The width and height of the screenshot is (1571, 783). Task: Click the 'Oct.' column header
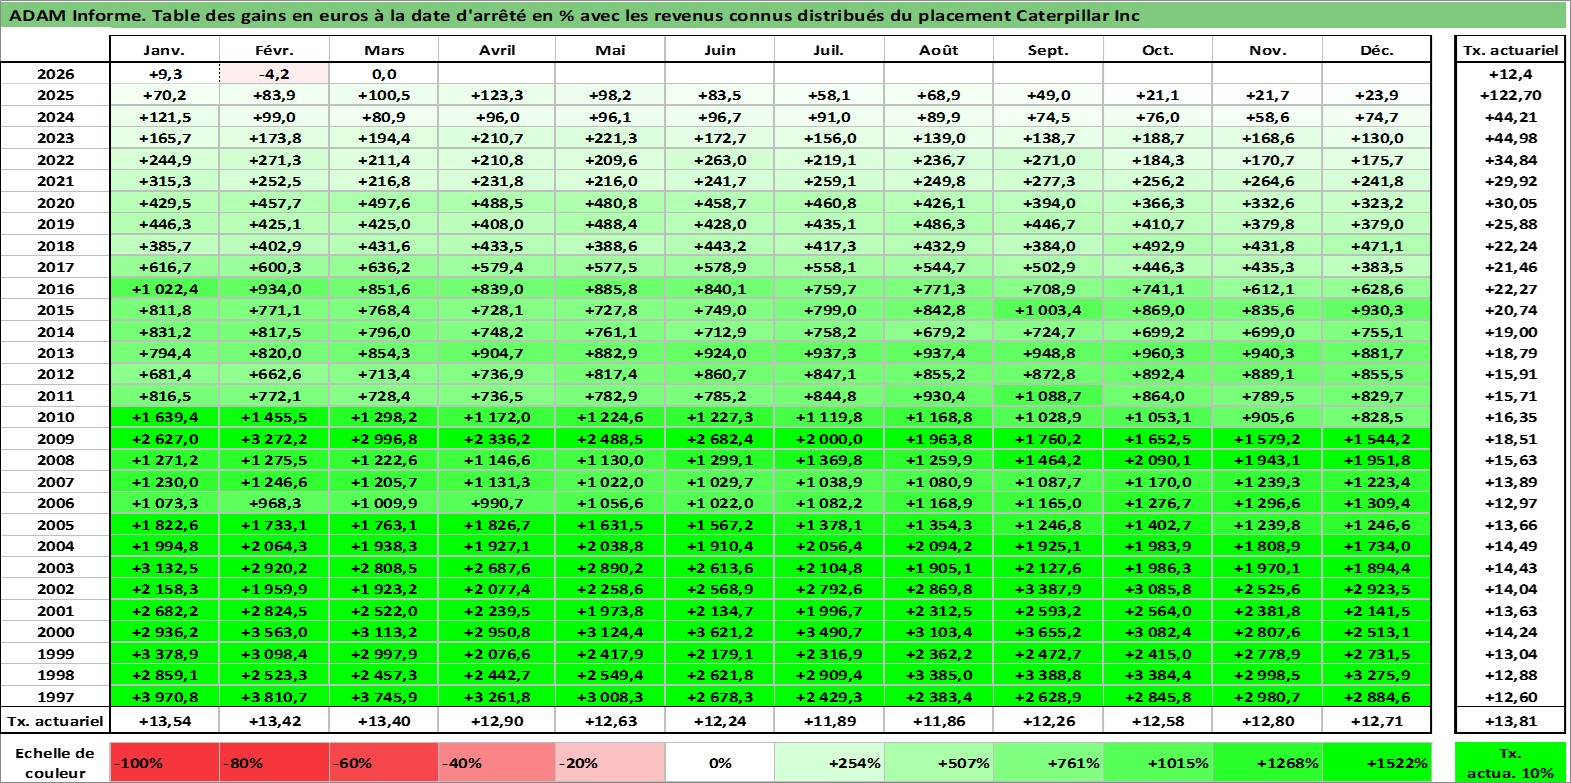(x=1157, y=50)
